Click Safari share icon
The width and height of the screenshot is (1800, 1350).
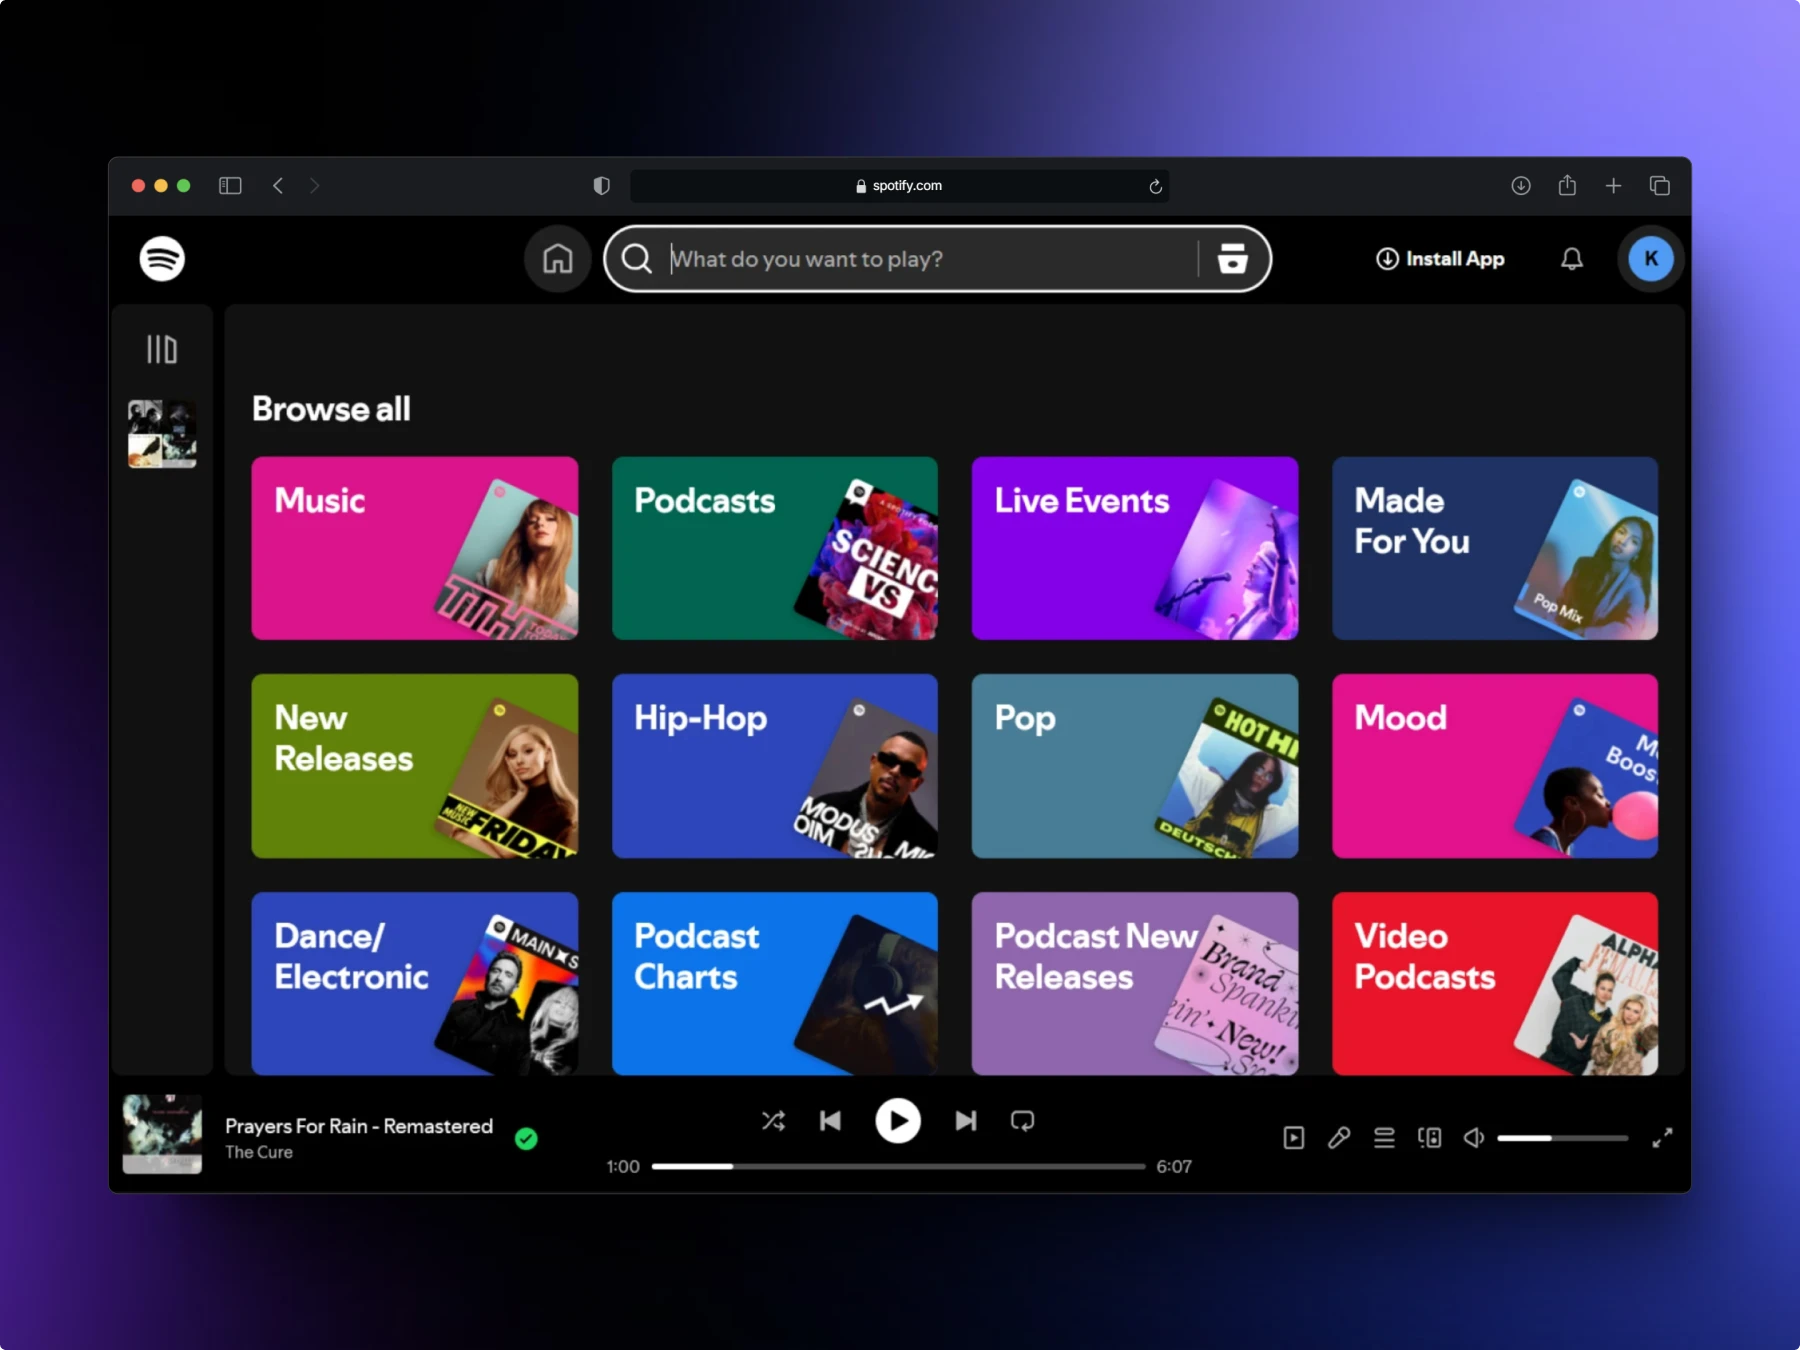click(x=1567, y=185)
